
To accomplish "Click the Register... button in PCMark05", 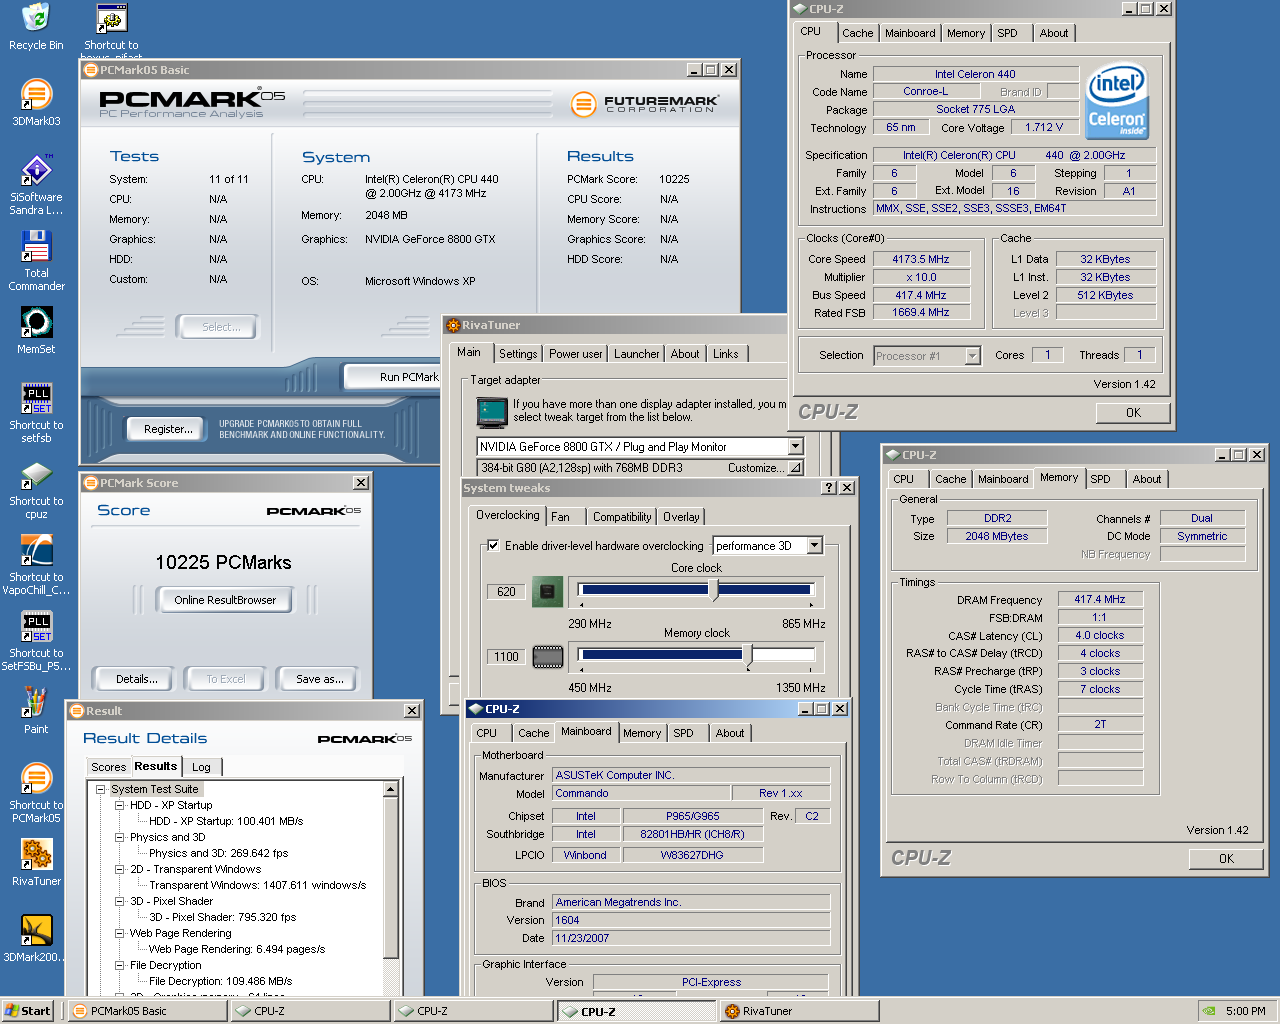I will tap(168, 429).
